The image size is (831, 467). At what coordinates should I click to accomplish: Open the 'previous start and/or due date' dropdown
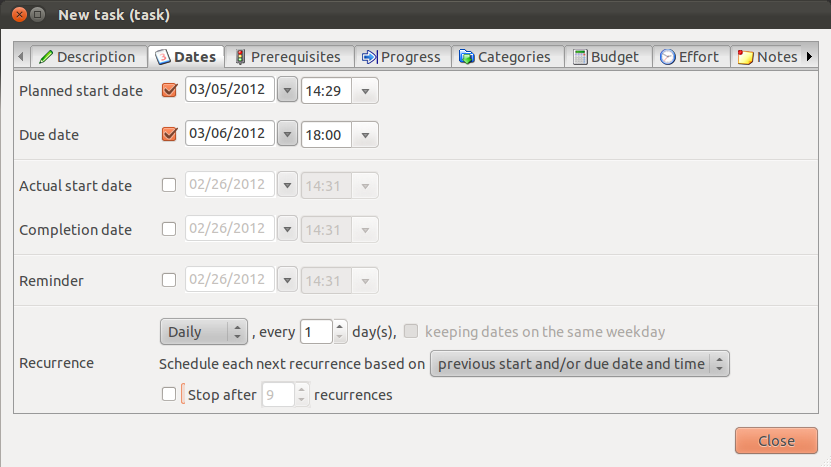point(580,364)
